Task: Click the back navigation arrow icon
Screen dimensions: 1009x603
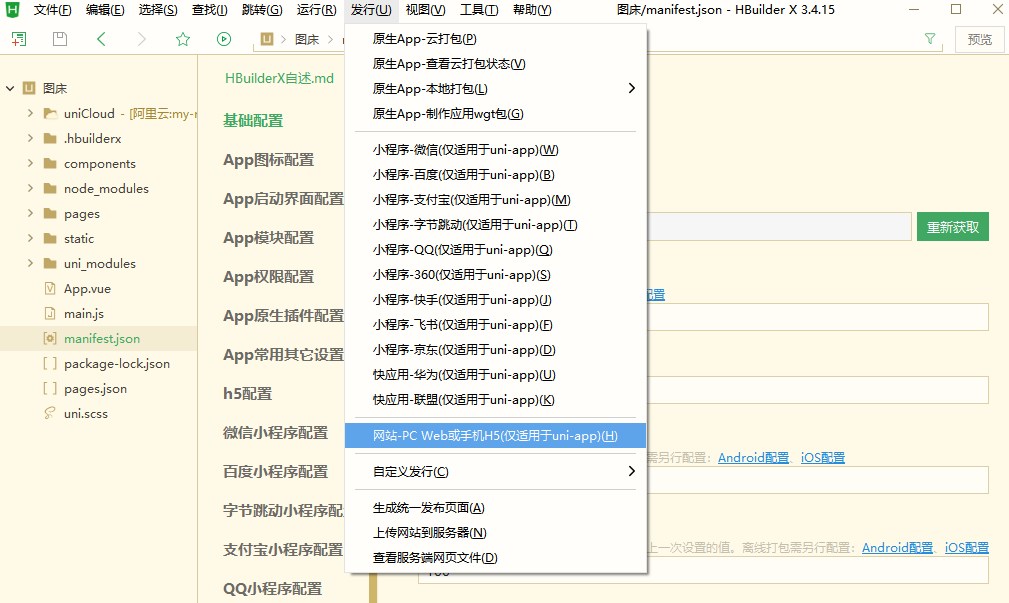Action: pos(101,39)
